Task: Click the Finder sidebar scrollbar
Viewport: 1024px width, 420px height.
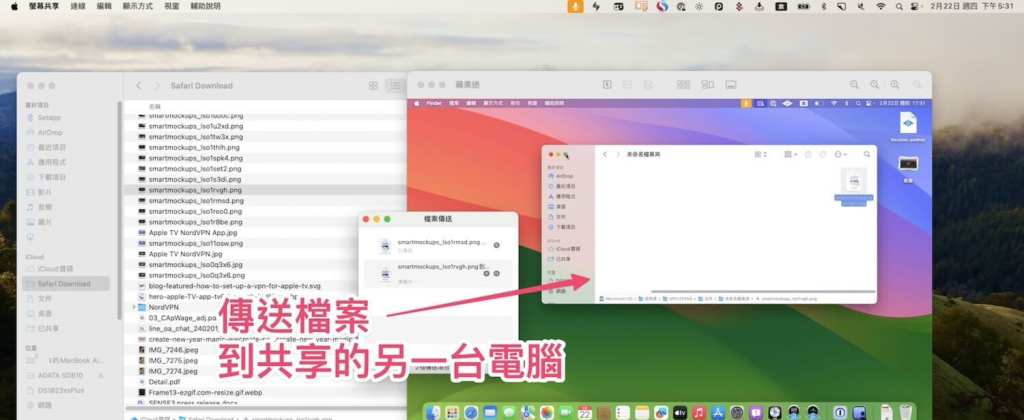Action: click(x=120, y=209)
